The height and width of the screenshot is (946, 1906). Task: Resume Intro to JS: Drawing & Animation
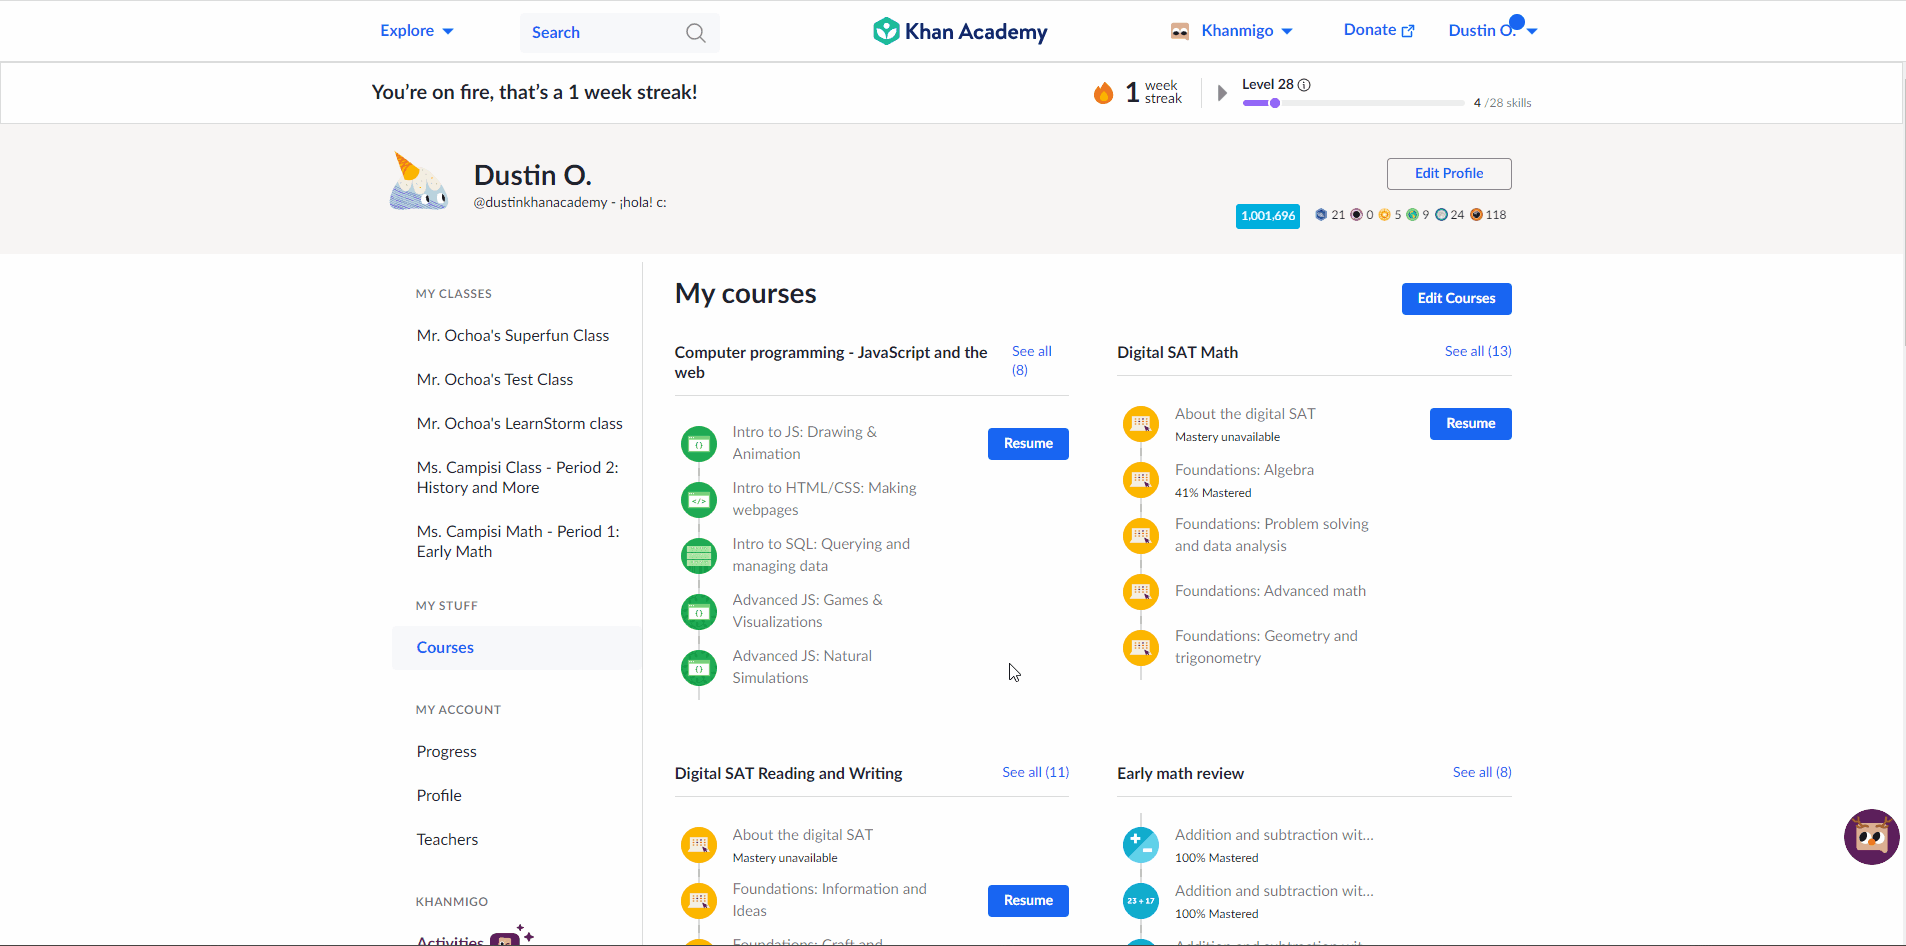pos(1028,444)
